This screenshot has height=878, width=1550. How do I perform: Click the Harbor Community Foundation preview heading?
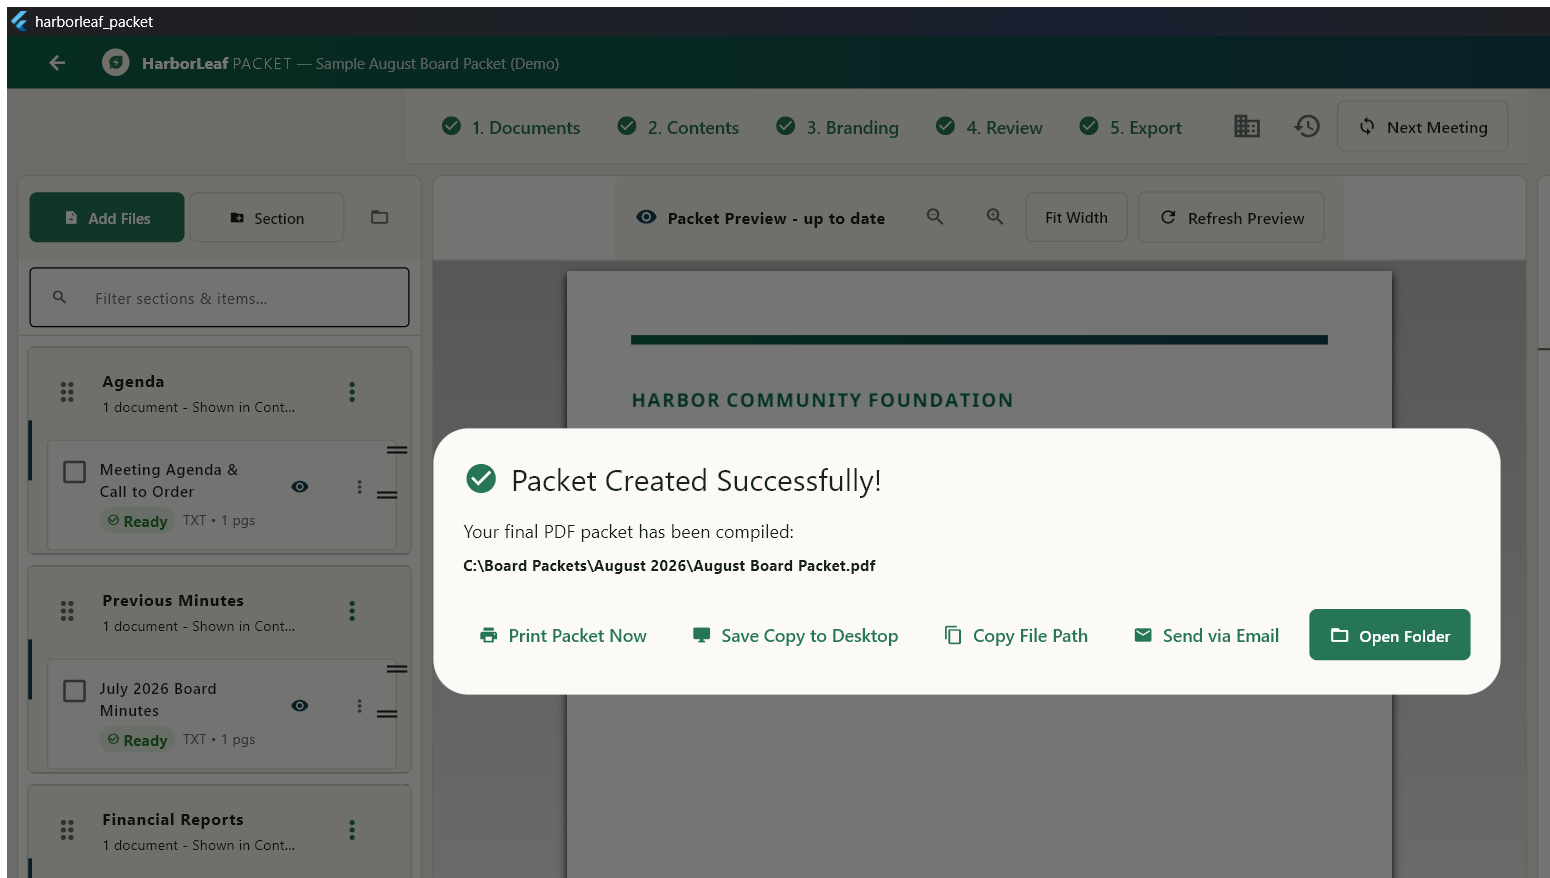(822, 400)
